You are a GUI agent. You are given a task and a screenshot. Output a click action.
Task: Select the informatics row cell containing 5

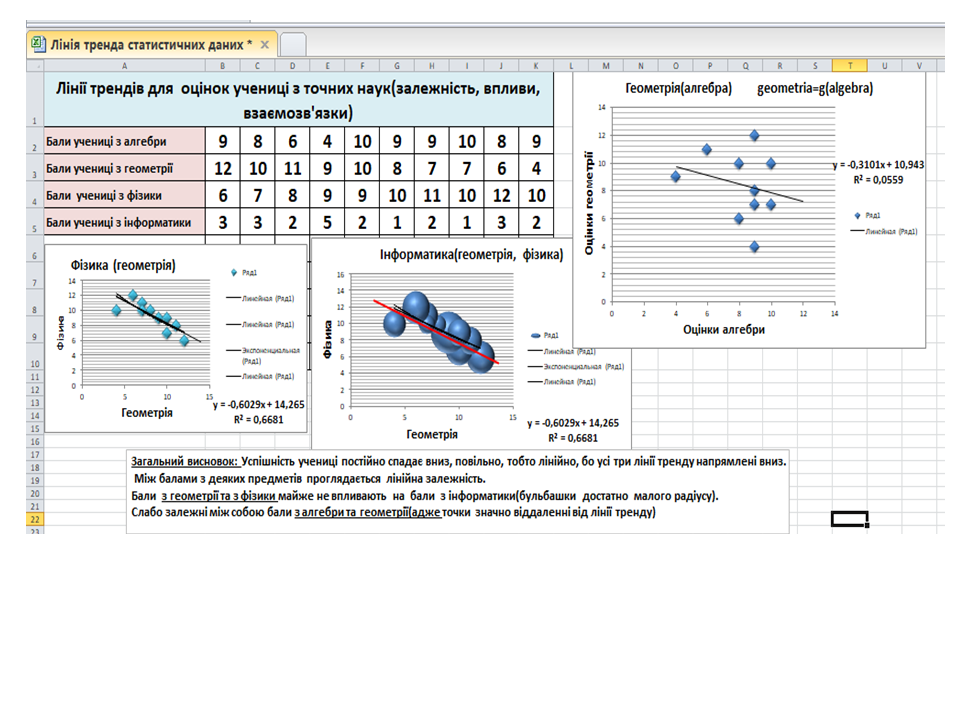328,222
